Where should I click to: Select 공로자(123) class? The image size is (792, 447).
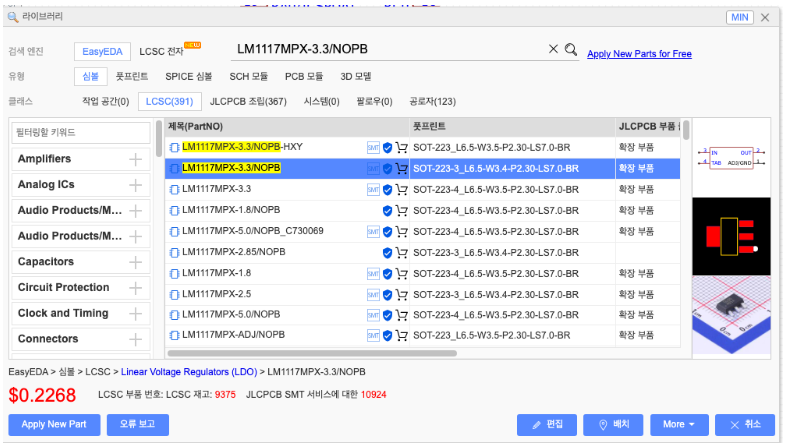pos(432,102)
